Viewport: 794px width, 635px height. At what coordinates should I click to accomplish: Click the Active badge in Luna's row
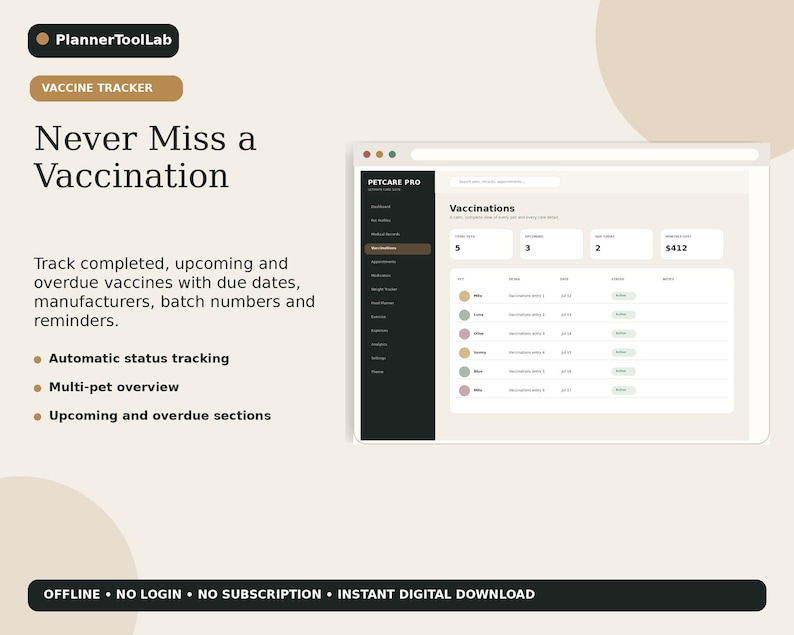(623, 314)
